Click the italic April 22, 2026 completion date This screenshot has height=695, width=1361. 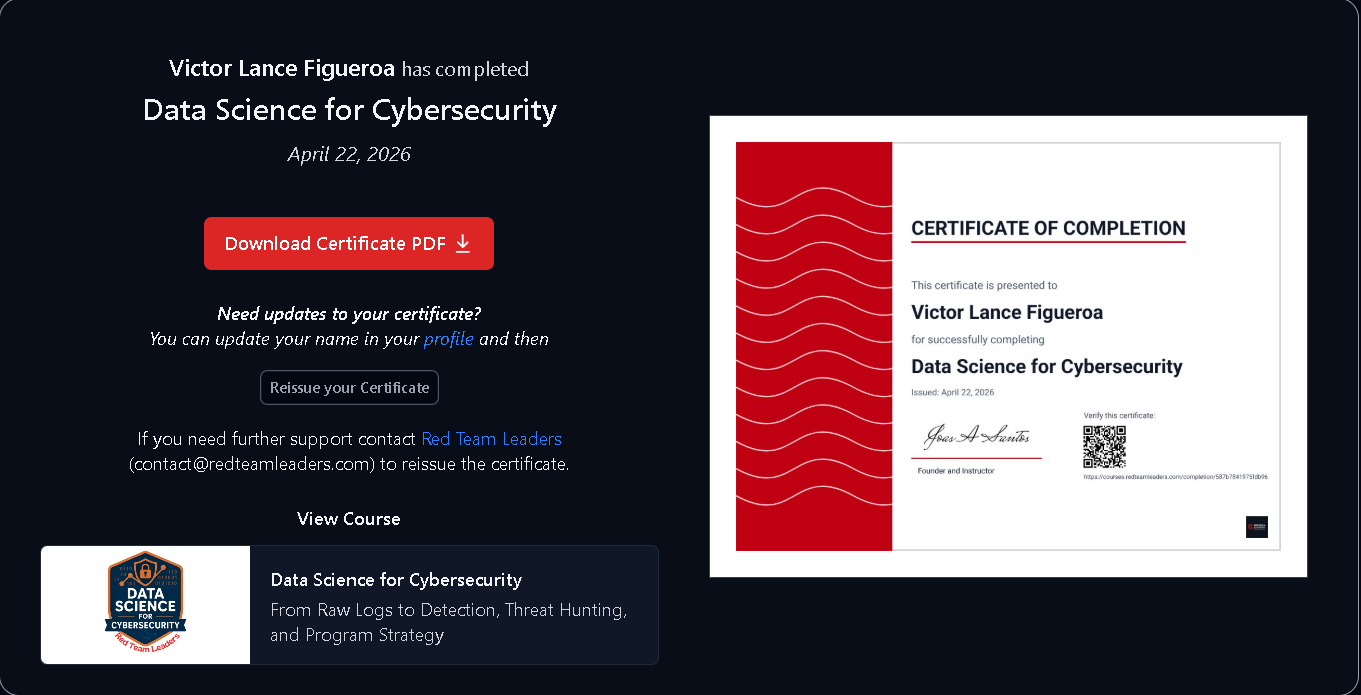(x=349, y=154)
